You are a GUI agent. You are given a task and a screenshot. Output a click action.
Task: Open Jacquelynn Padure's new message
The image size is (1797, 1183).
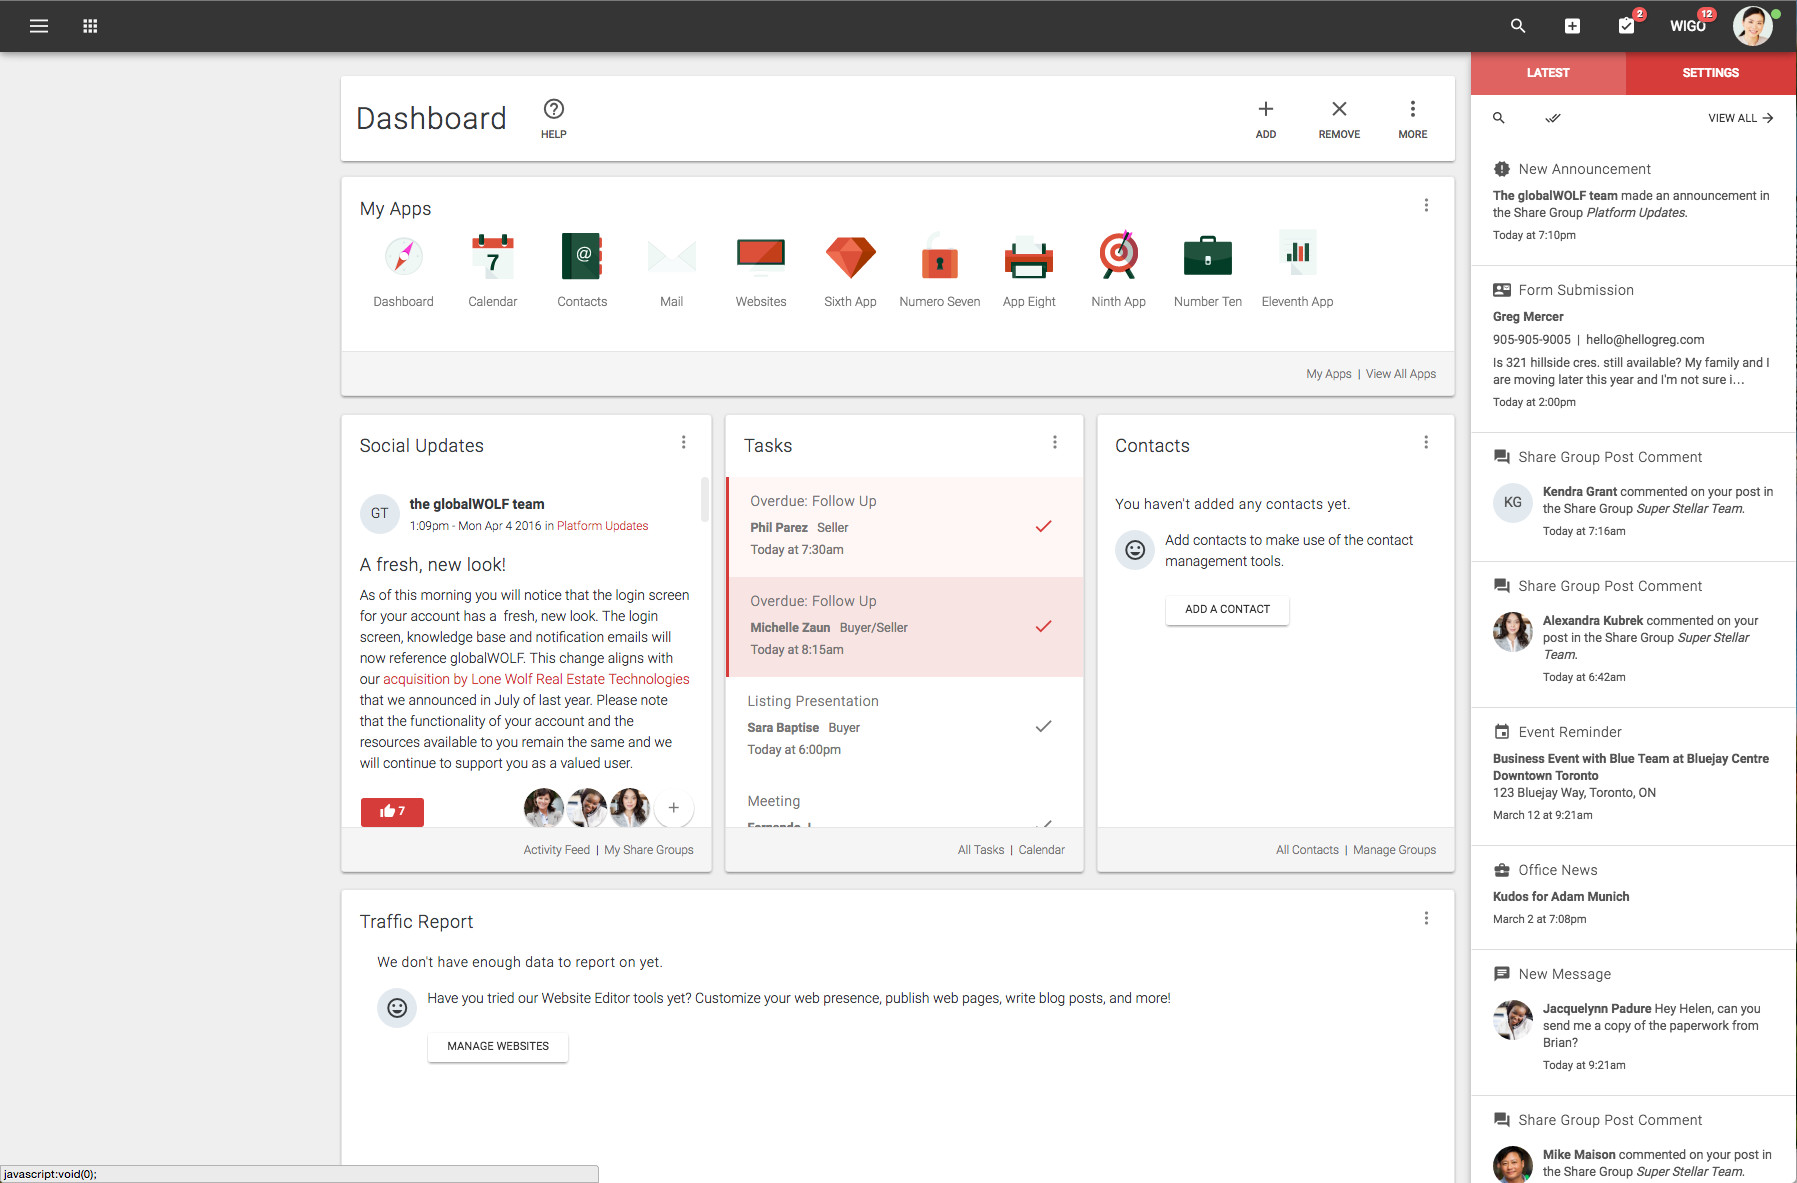tap(1634, 1022)
